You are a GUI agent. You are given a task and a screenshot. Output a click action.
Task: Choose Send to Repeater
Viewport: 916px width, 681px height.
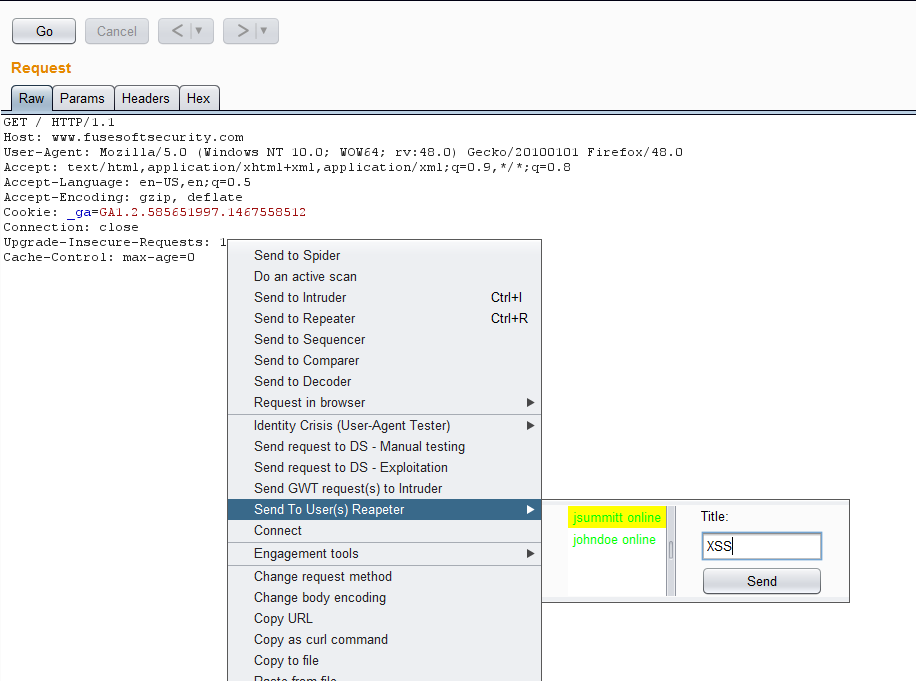click(384, 319)
